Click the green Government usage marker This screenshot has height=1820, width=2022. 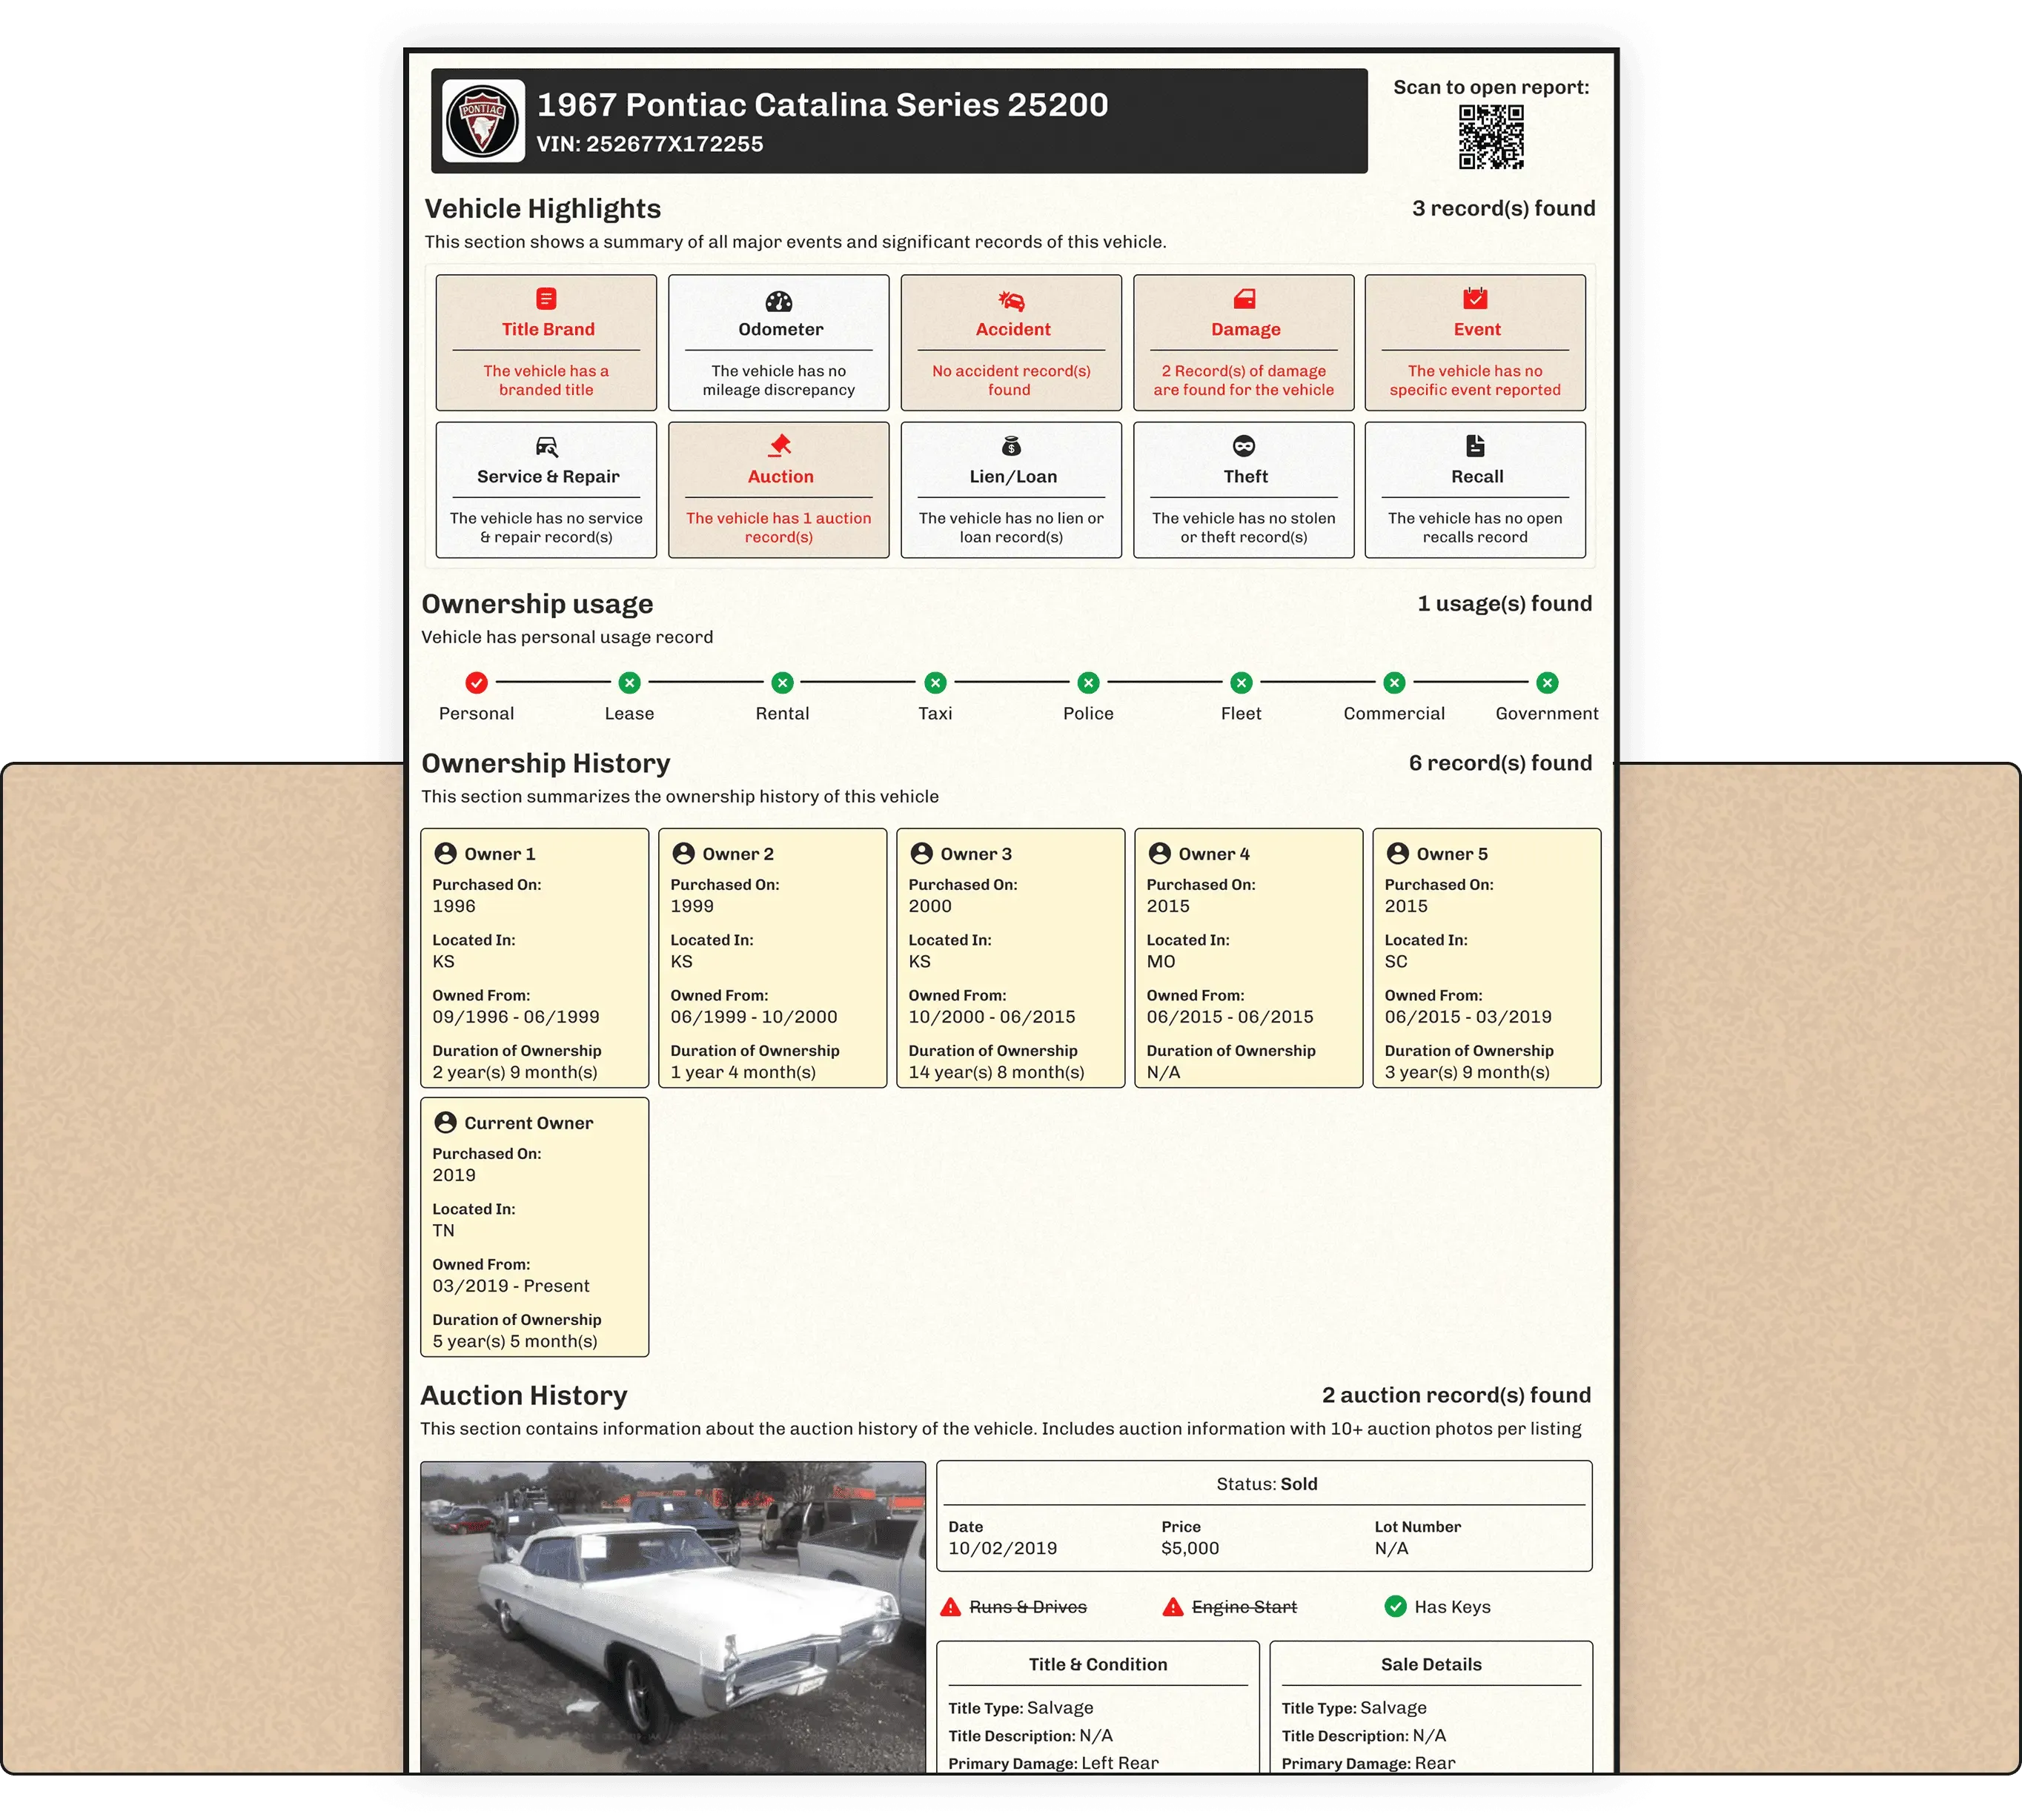tap(1547, 683)
